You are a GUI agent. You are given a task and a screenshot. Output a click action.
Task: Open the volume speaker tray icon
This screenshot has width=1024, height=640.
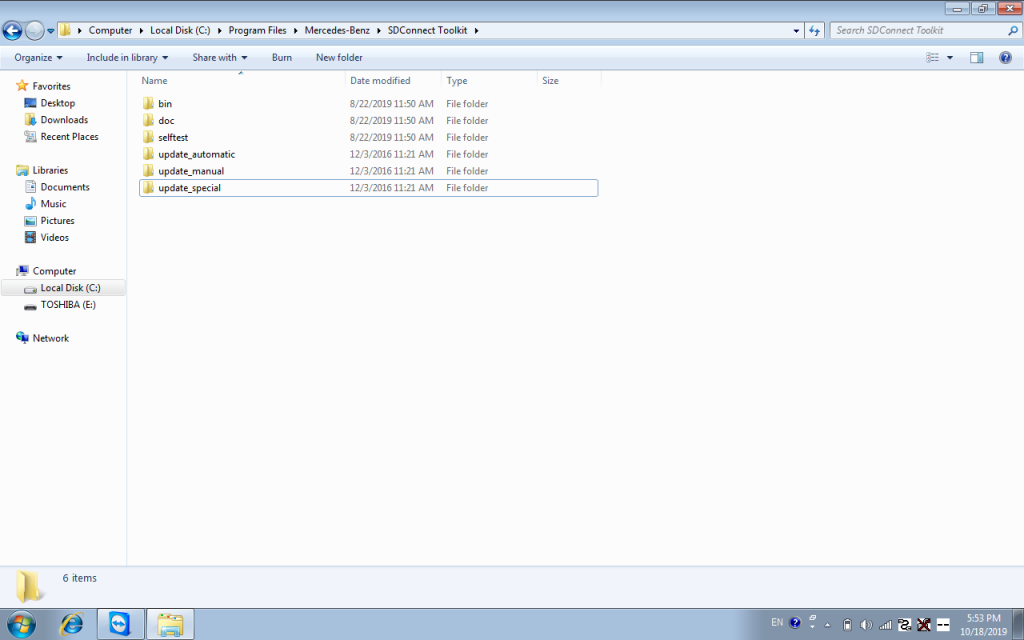866,625
